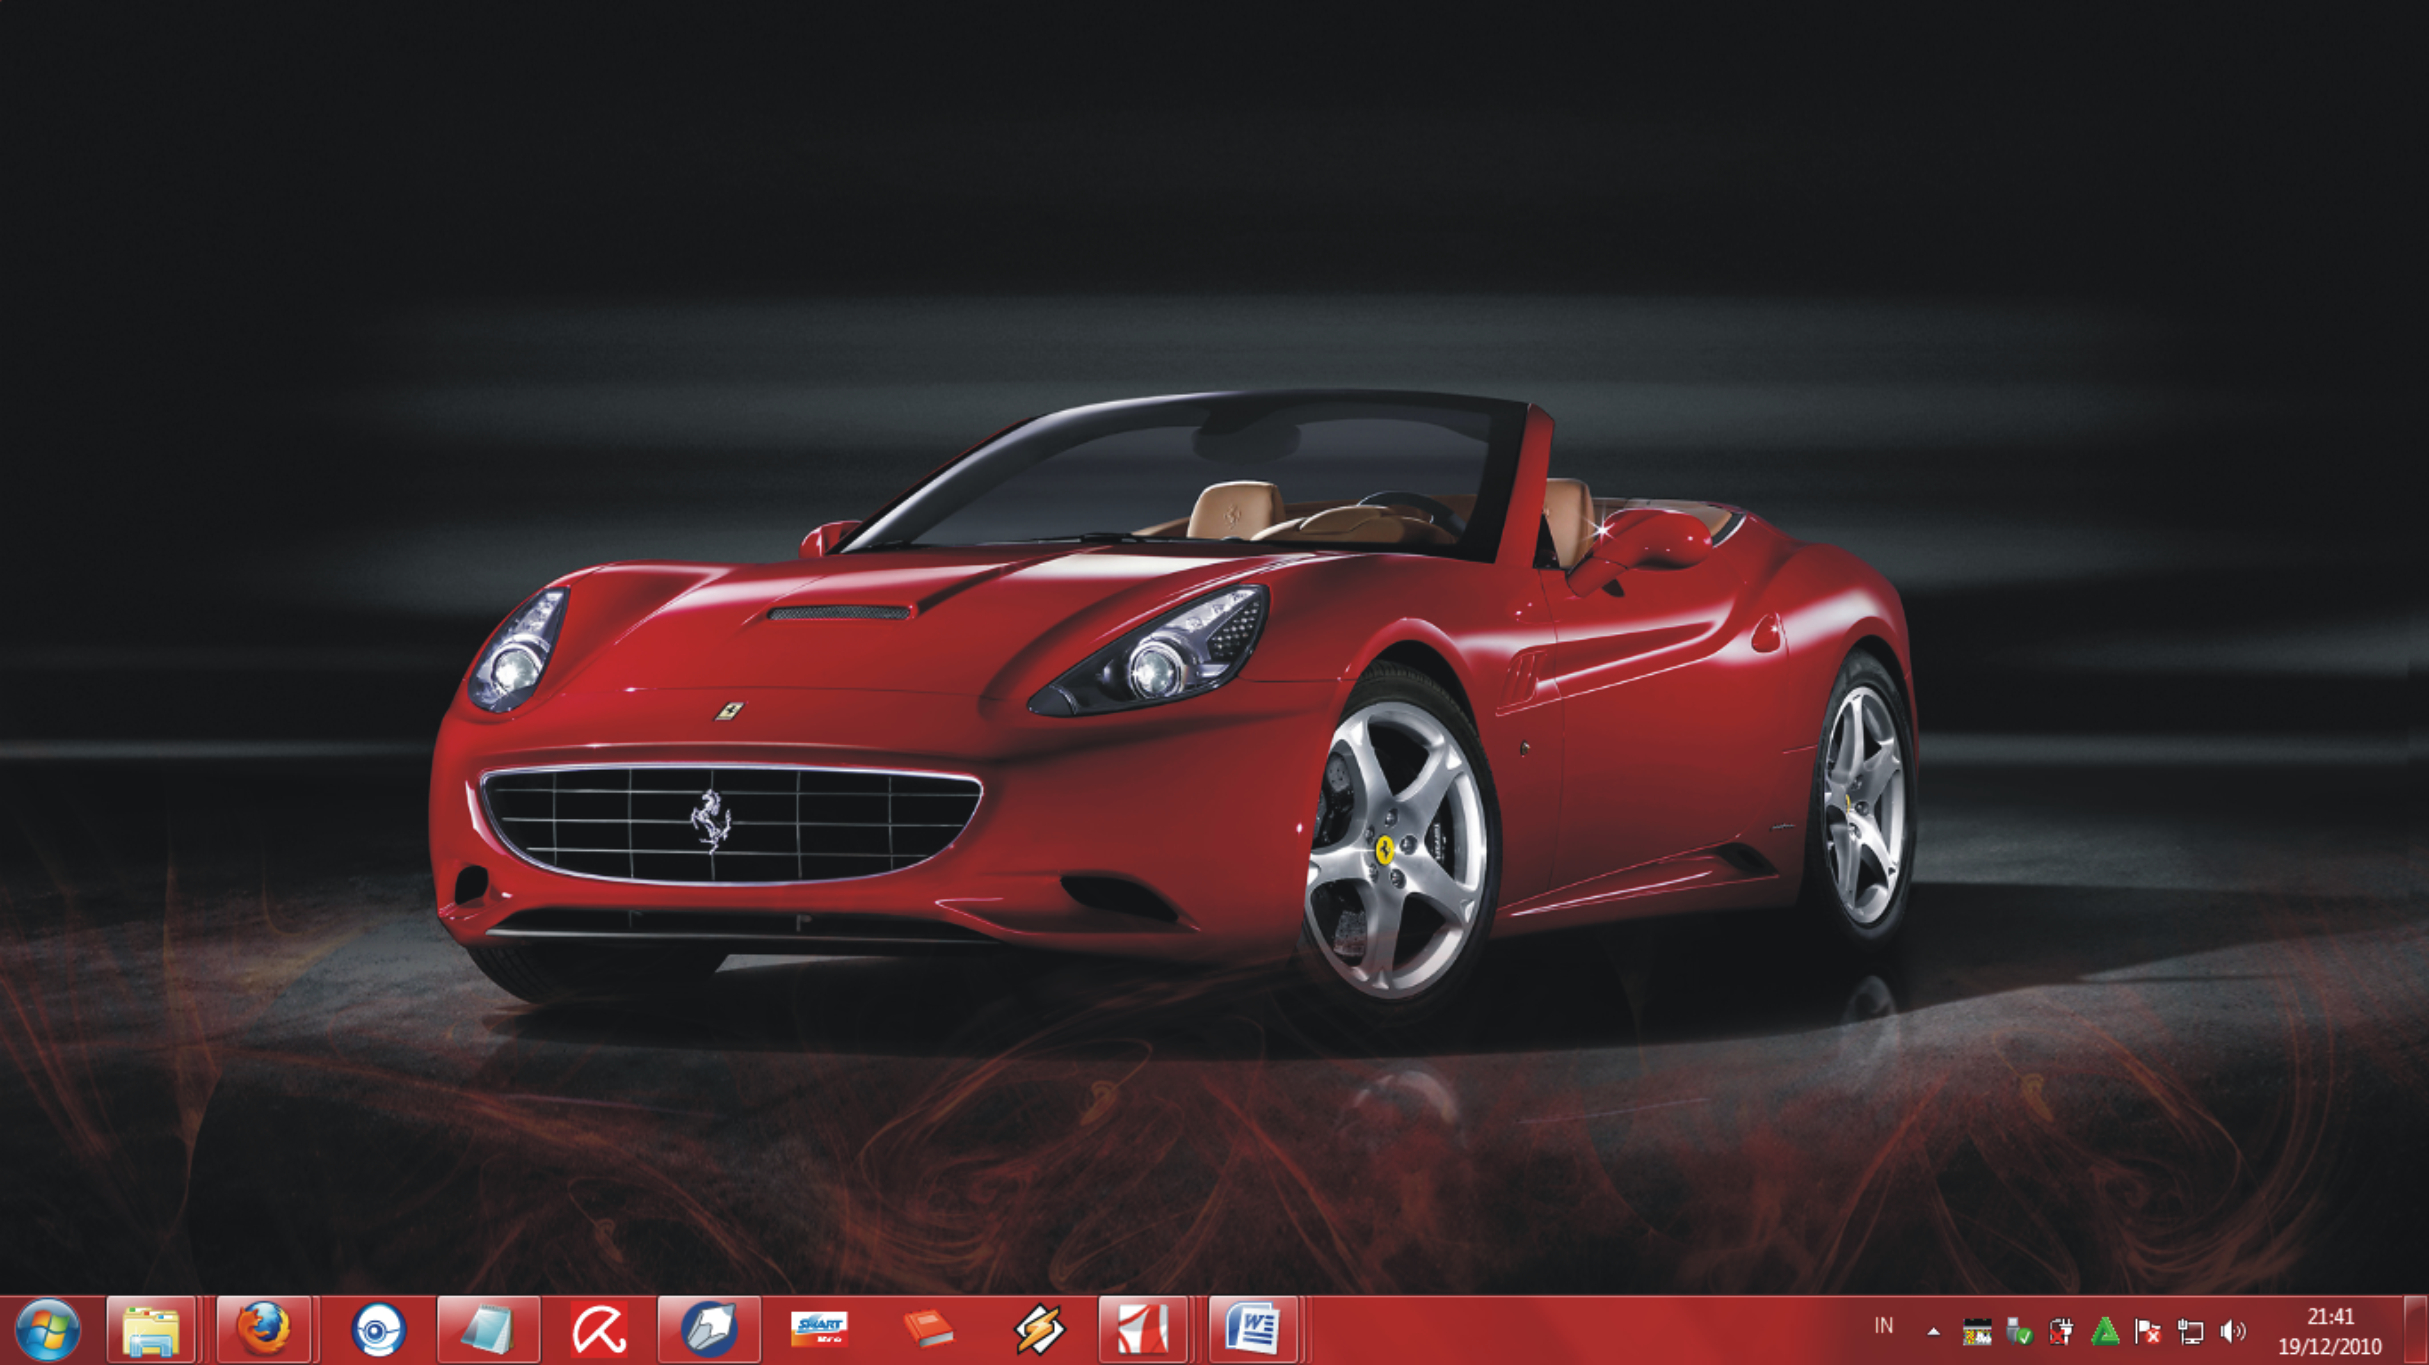Image resolution: width=2429 pixels, height=1365 pixels.
Task: Launch Winamp from the taskbar
Action: [1038, 1330]
